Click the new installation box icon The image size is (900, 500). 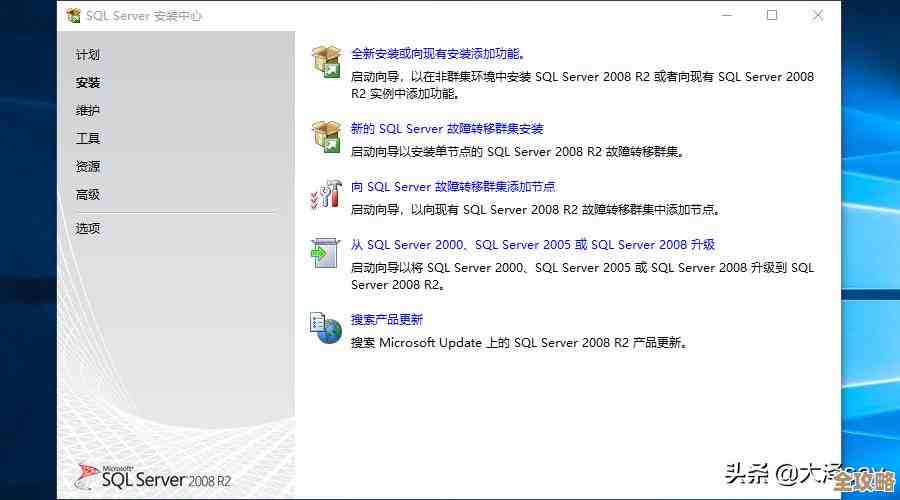click(x=326, y=61)
